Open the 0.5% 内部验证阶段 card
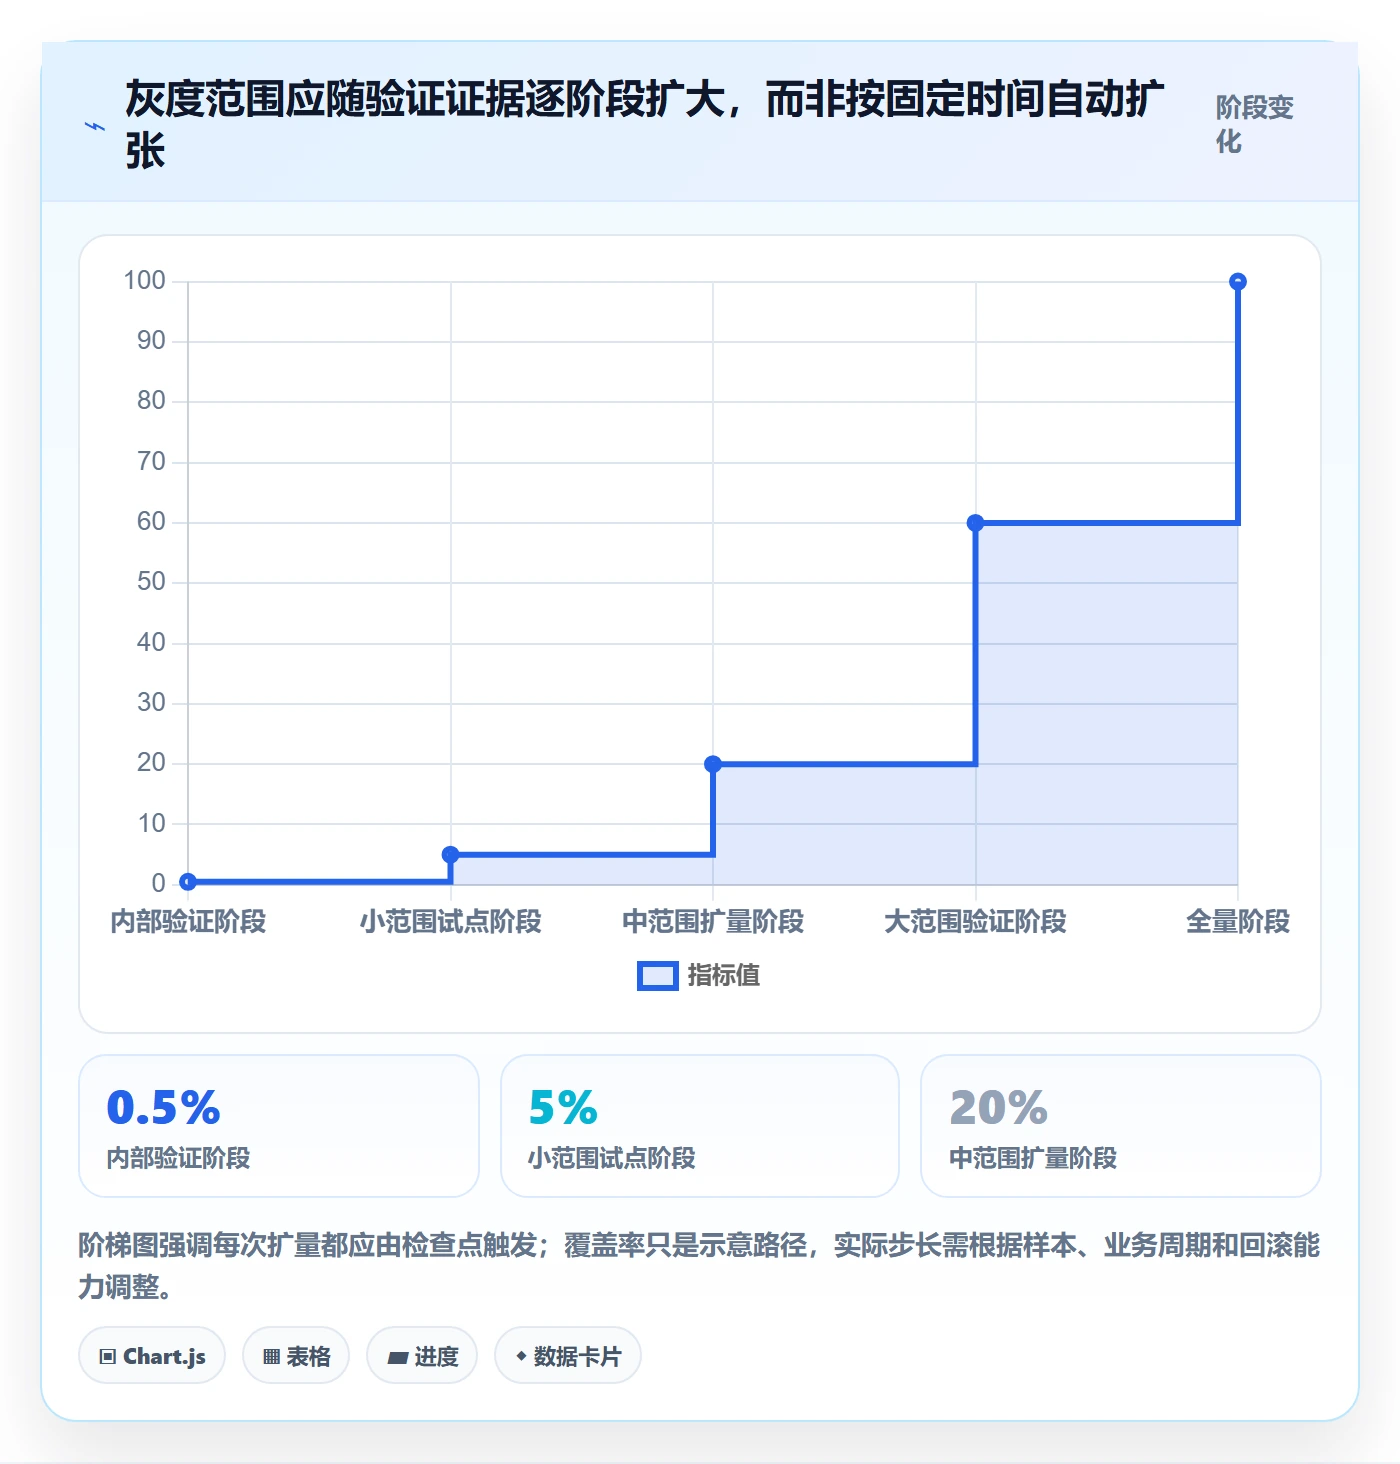 (279, 1126)
